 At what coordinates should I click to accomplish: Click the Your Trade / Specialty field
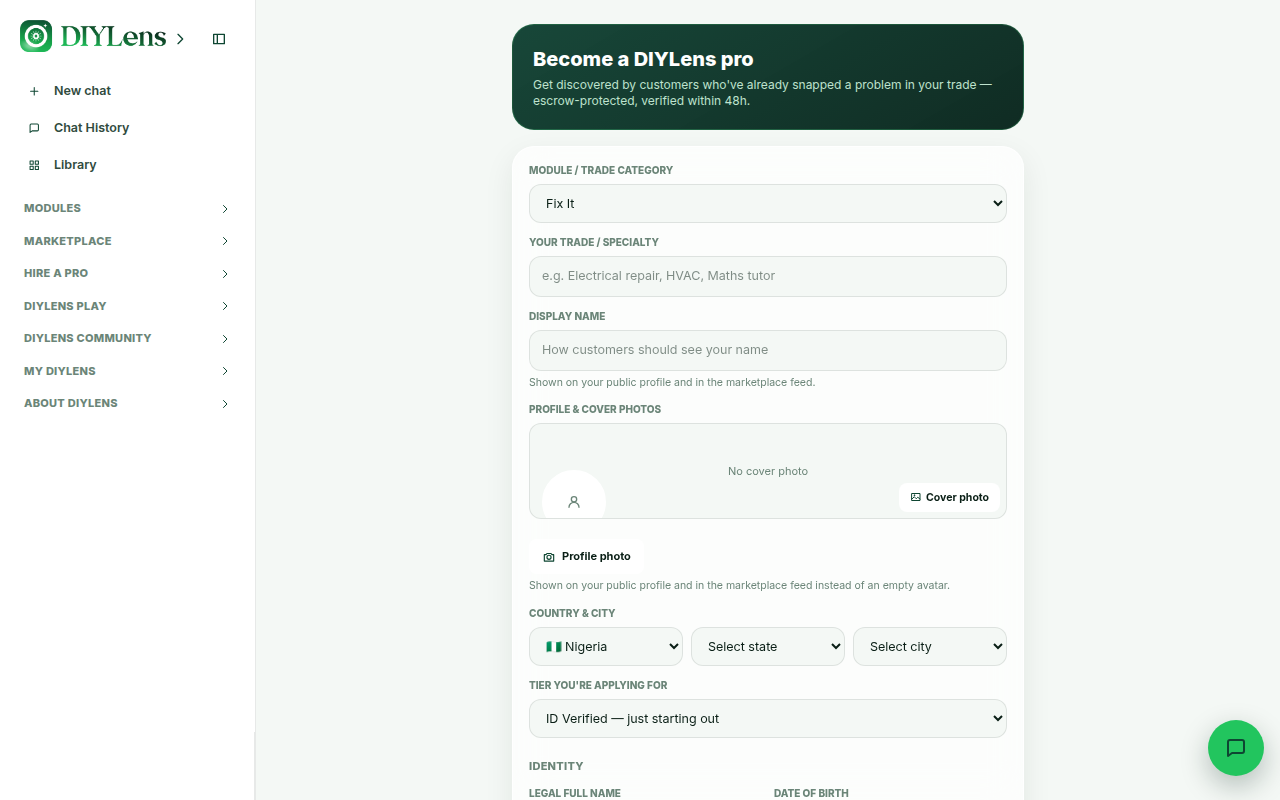point(768,276)
